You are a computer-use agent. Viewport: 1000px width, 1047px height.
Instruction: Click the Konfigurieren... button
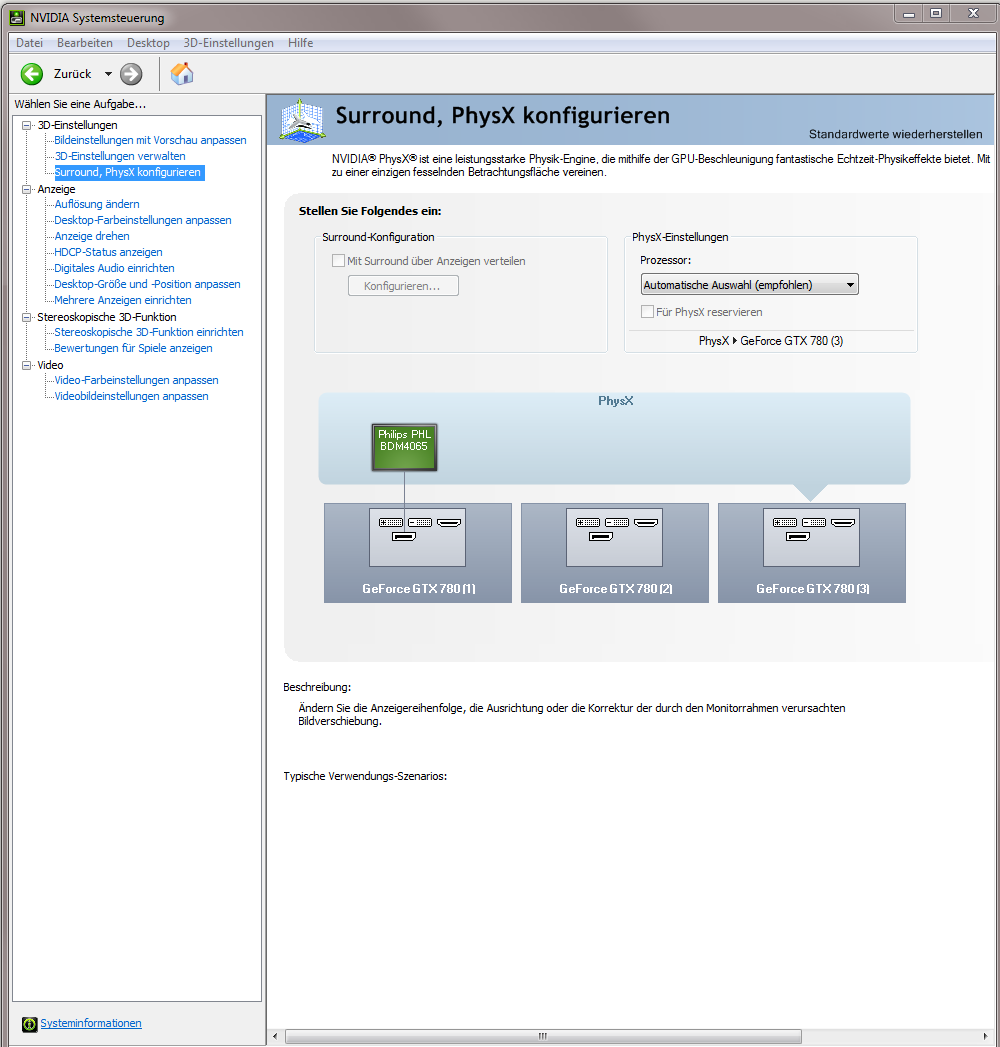(403, 286)
